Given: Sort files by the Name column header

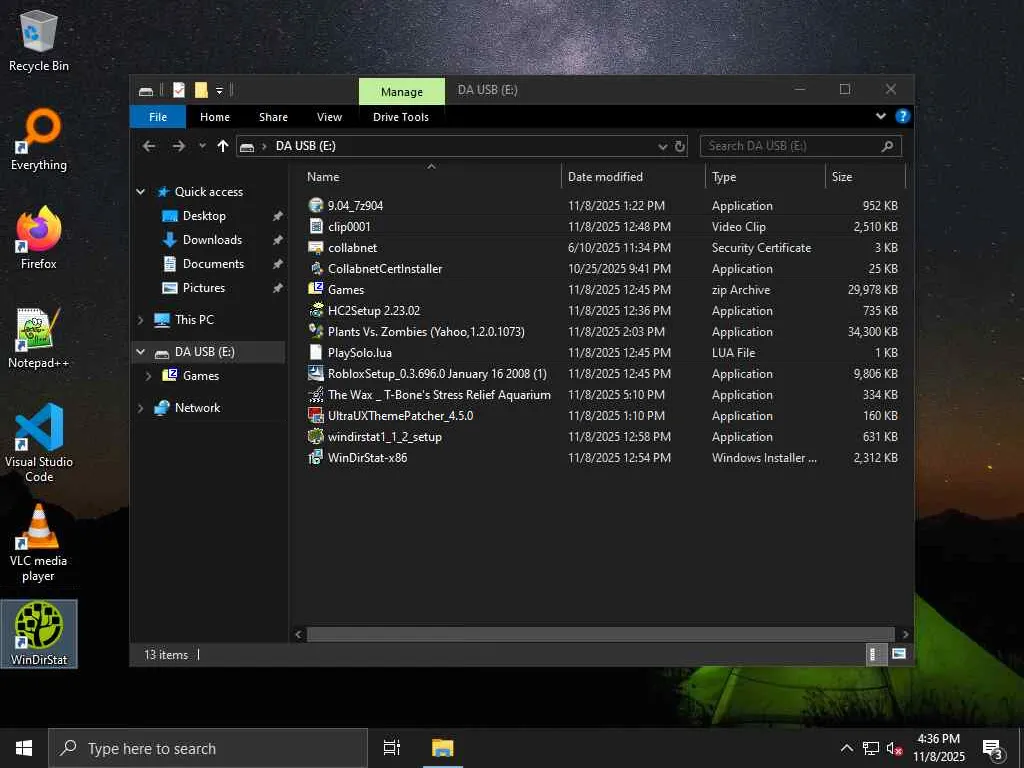Looking at the screenshot, I should (431, 177).
